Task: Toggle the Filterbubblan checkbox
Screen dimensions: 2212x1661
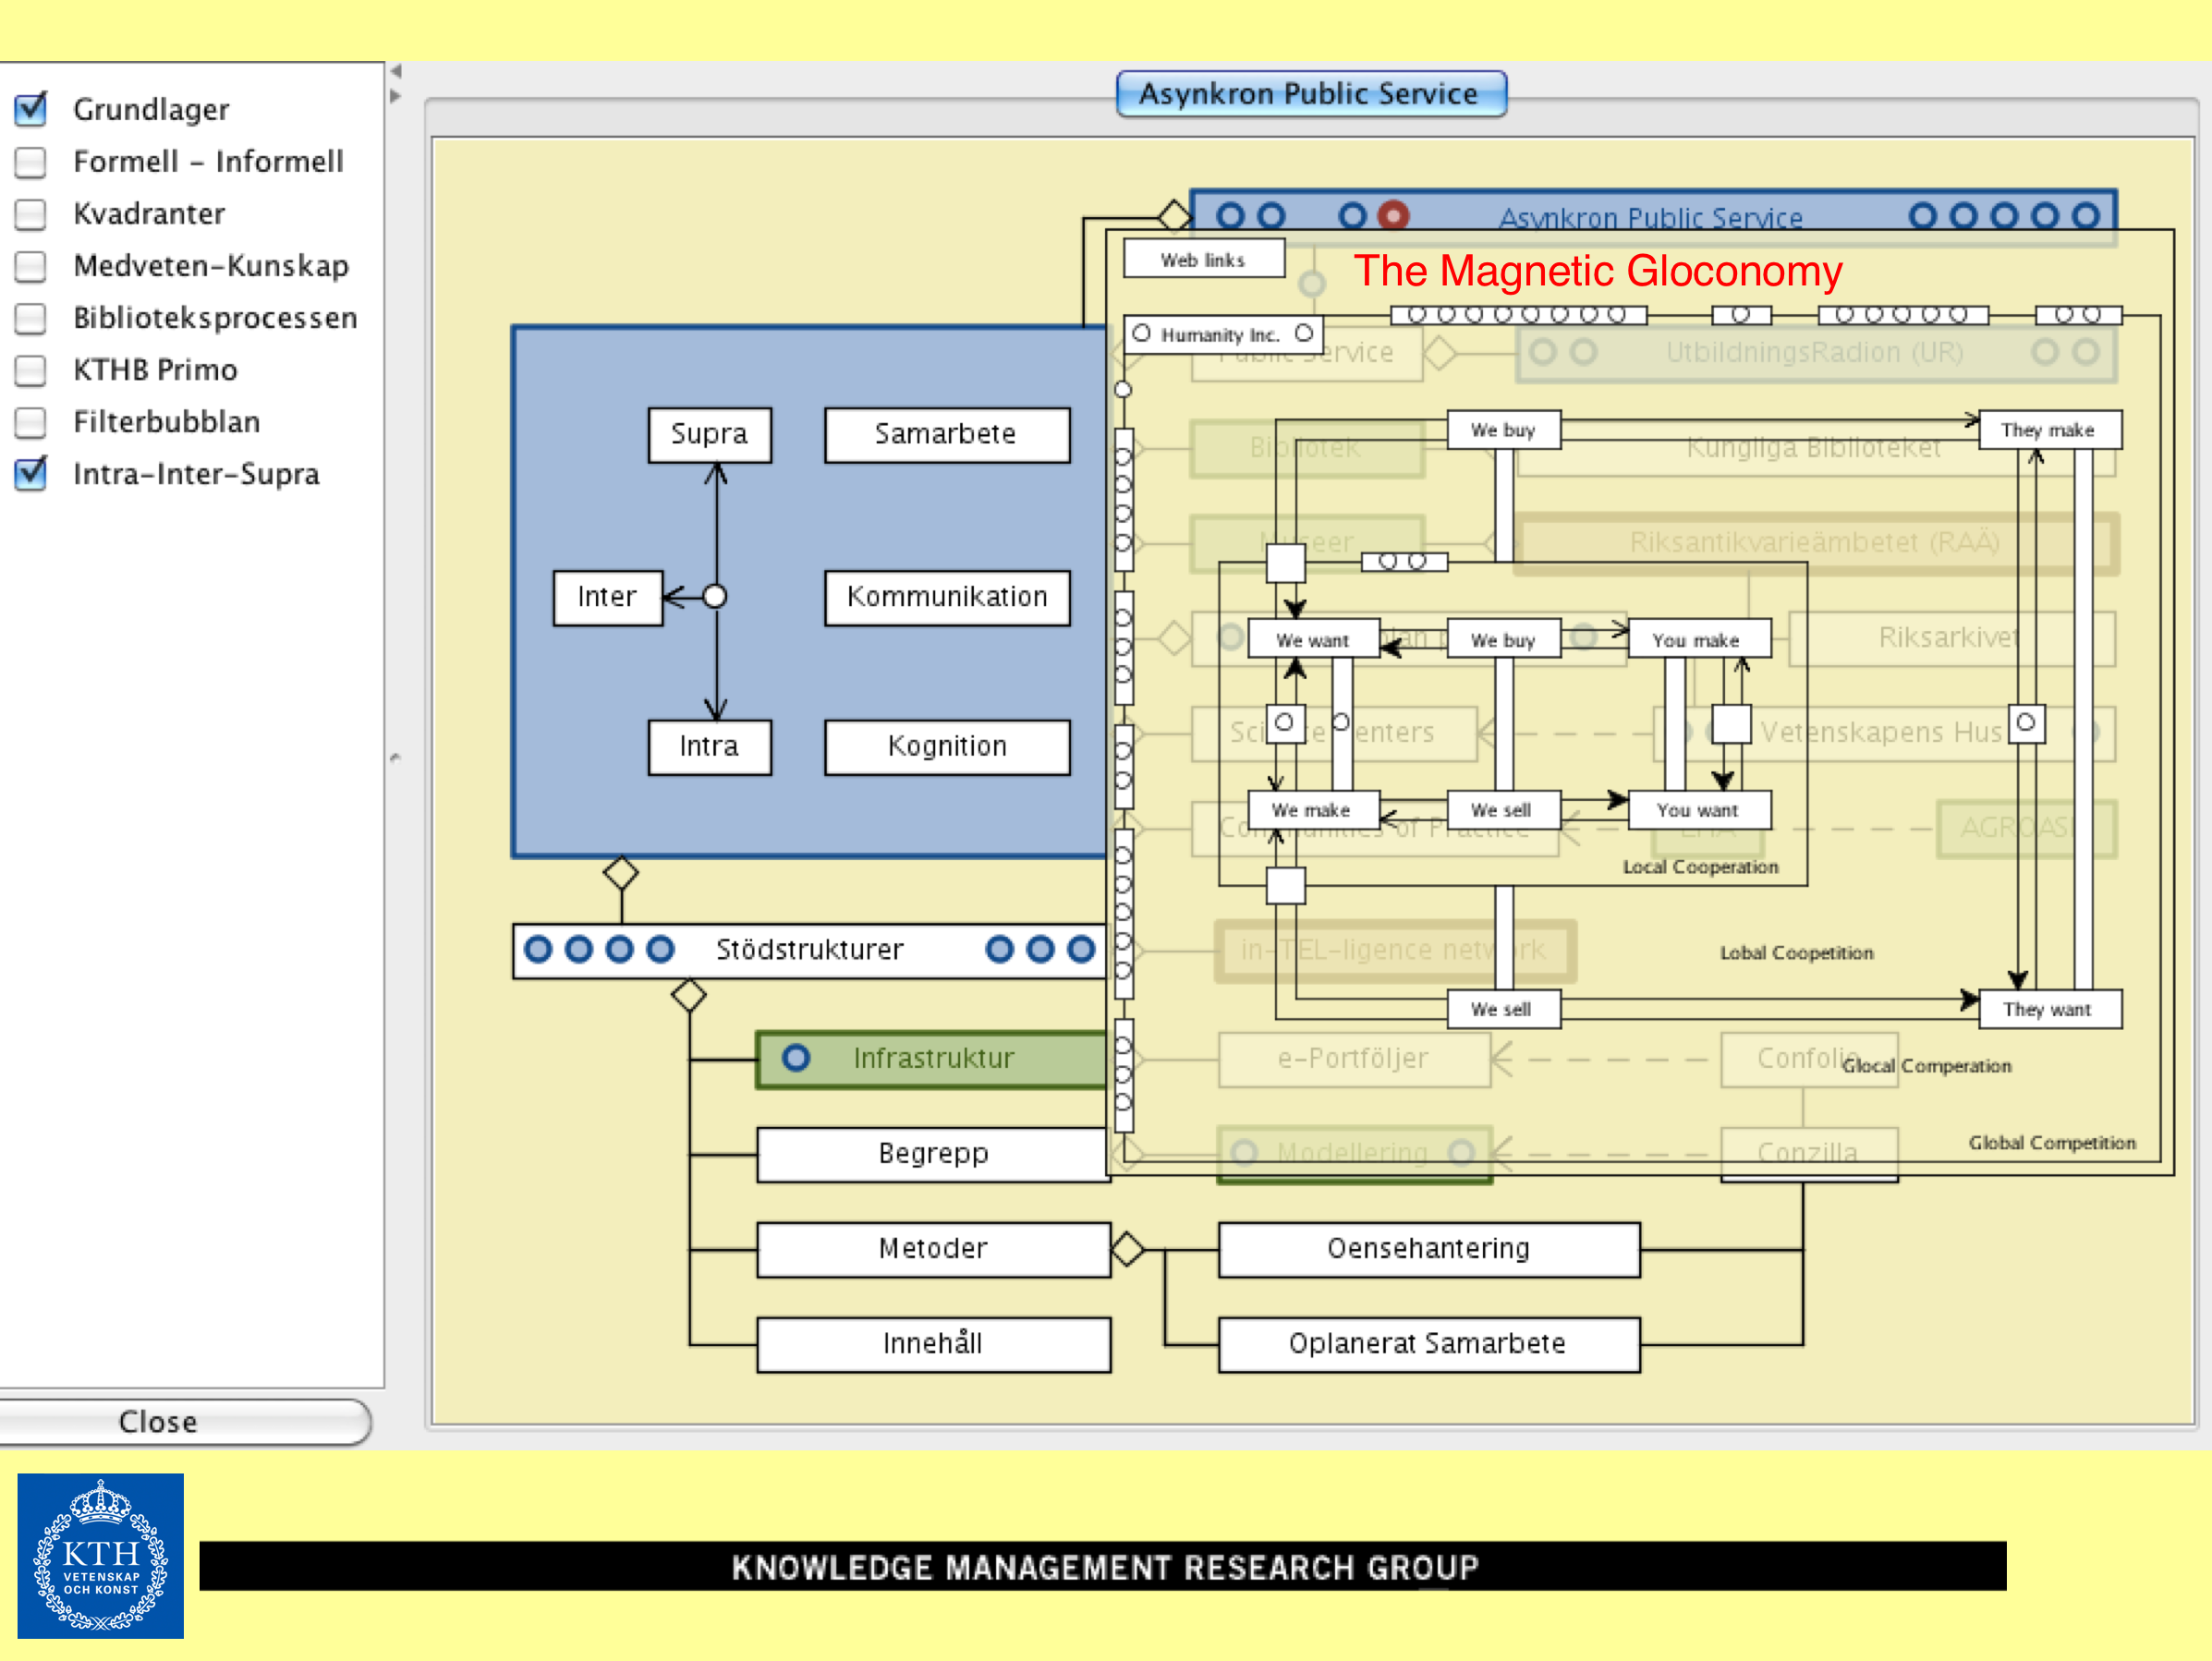Action: click(31, 422)
